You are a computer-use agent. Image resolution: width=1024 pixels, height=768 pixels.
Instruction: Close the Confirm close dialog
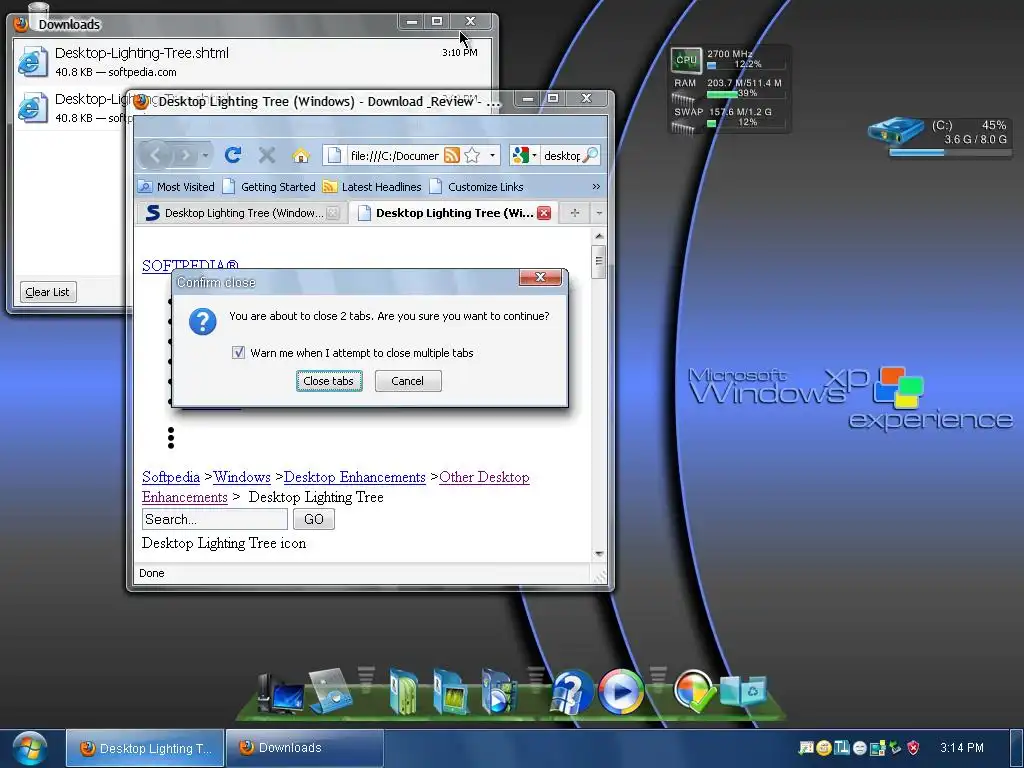pos(540,277)
